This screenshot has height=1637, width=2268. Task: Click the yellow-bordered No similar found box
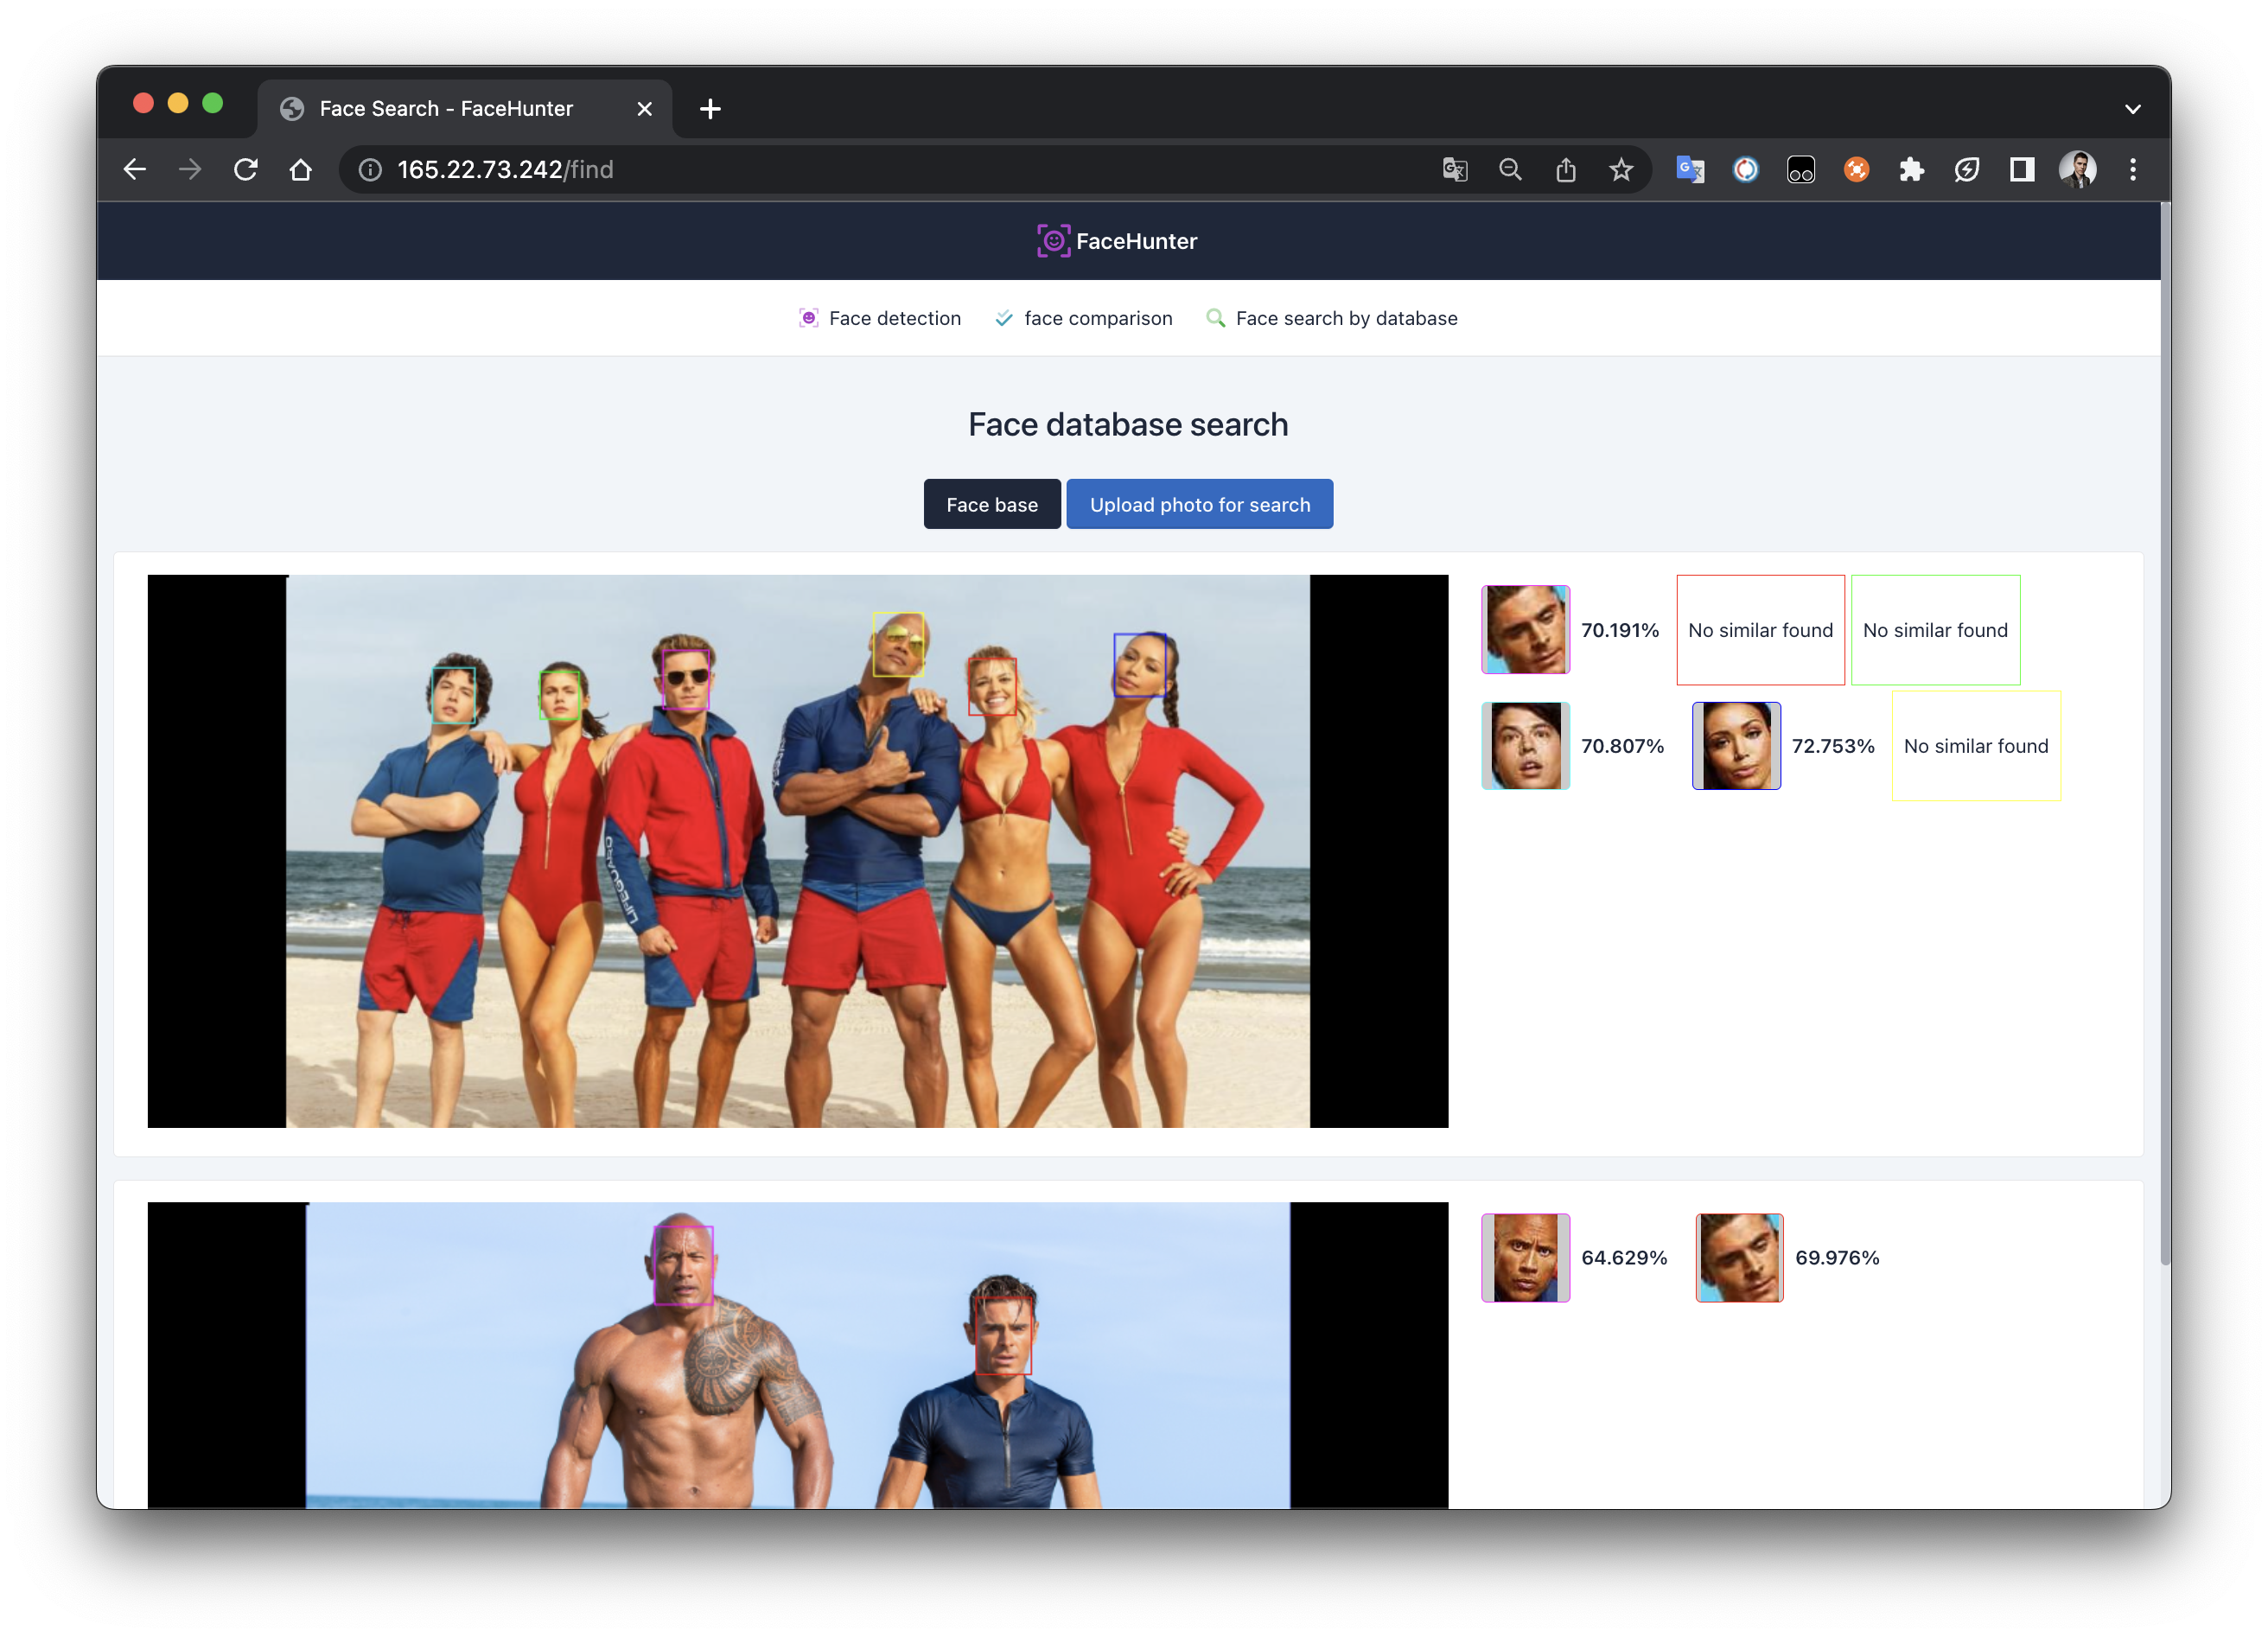(x=1977, y=746)
